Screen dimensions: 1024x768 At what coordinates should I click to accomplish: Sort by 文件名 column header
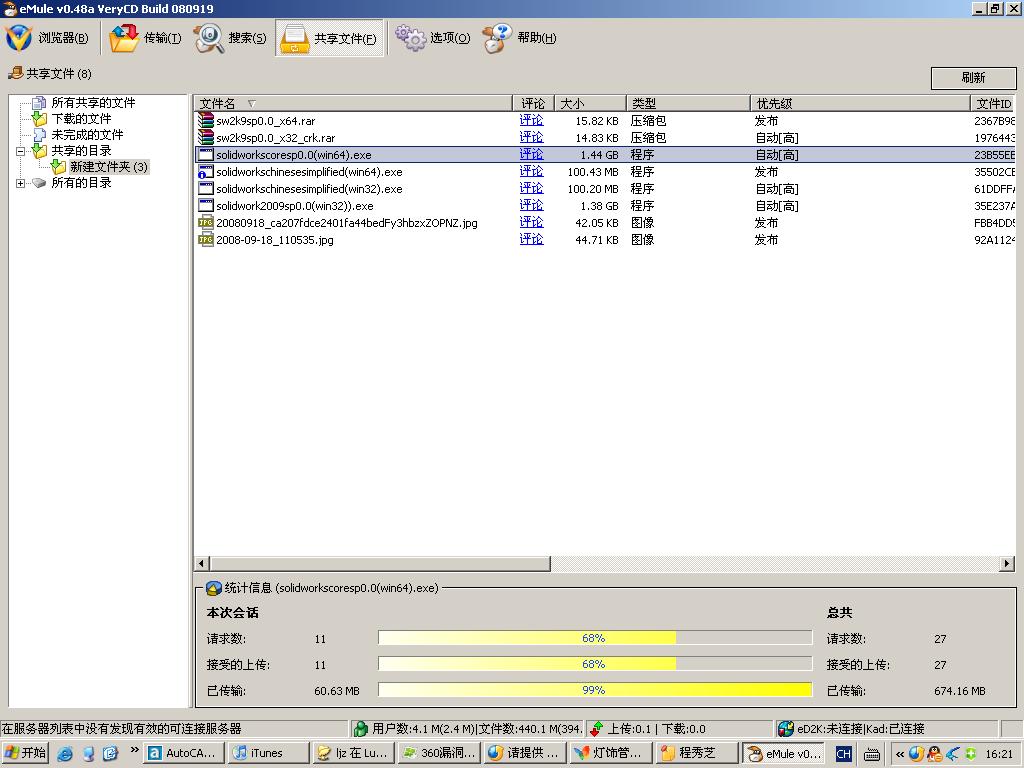tap(353, 103)
